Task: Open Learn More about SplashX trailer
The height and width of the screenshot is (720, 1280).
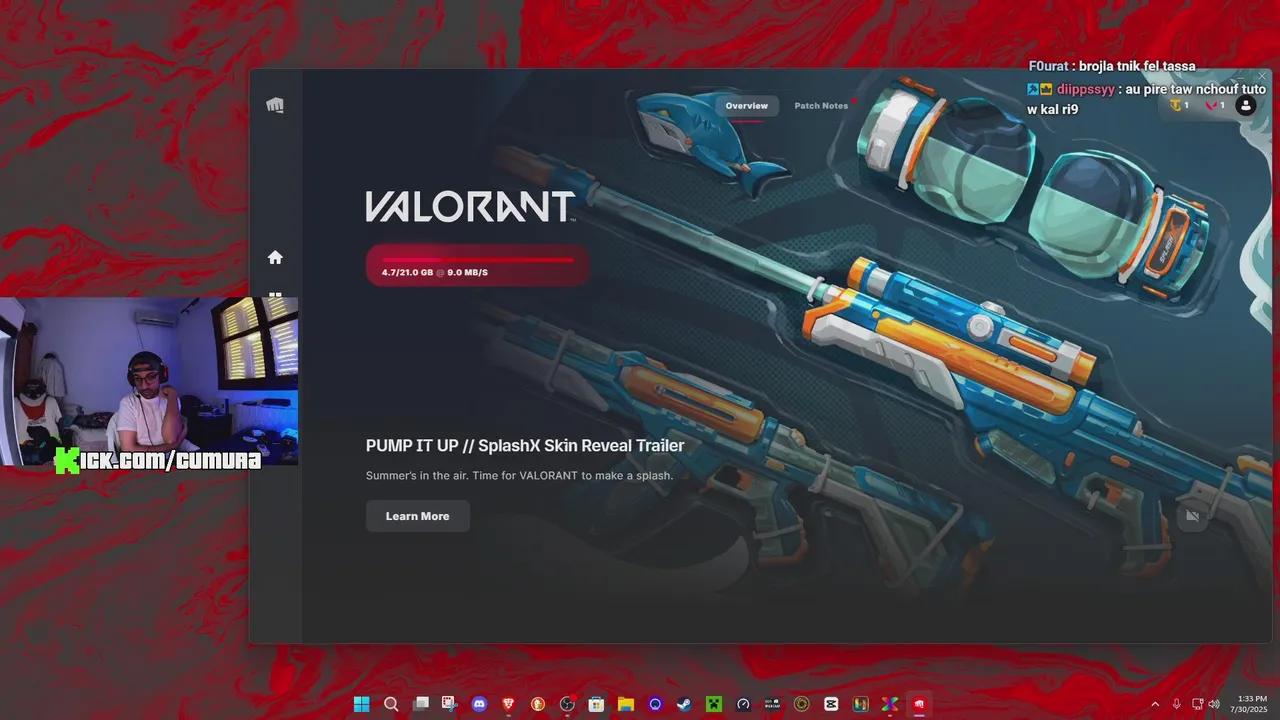Action: pos(417,516)
